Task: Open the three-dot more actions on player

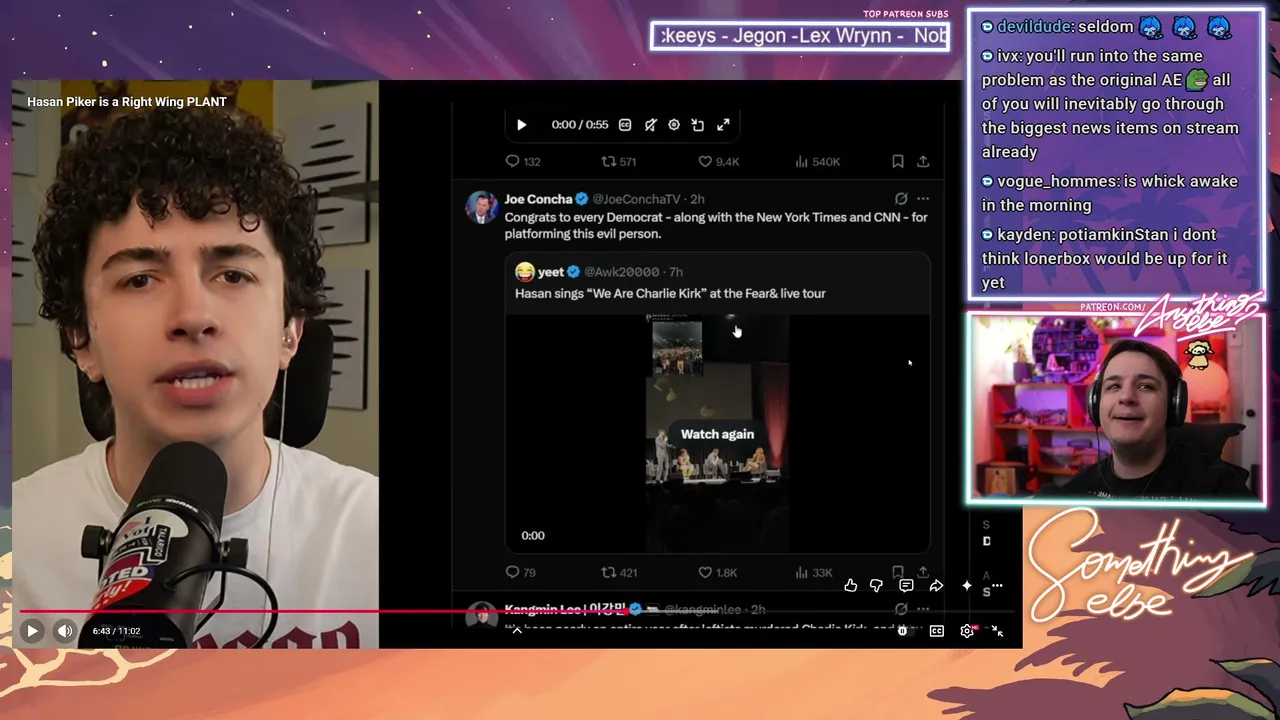Action: point(997,586)
